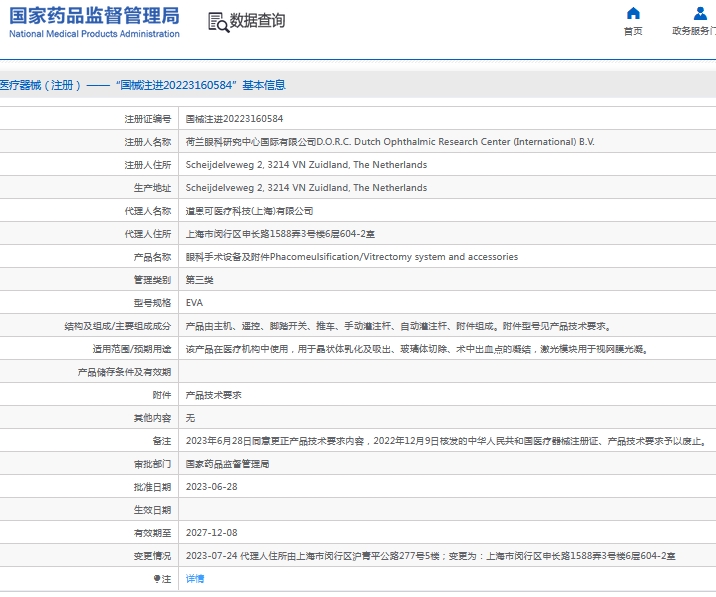Click the bullet icon beside 注
This screenshot has height=597, width=716.
tap(157, 579)
